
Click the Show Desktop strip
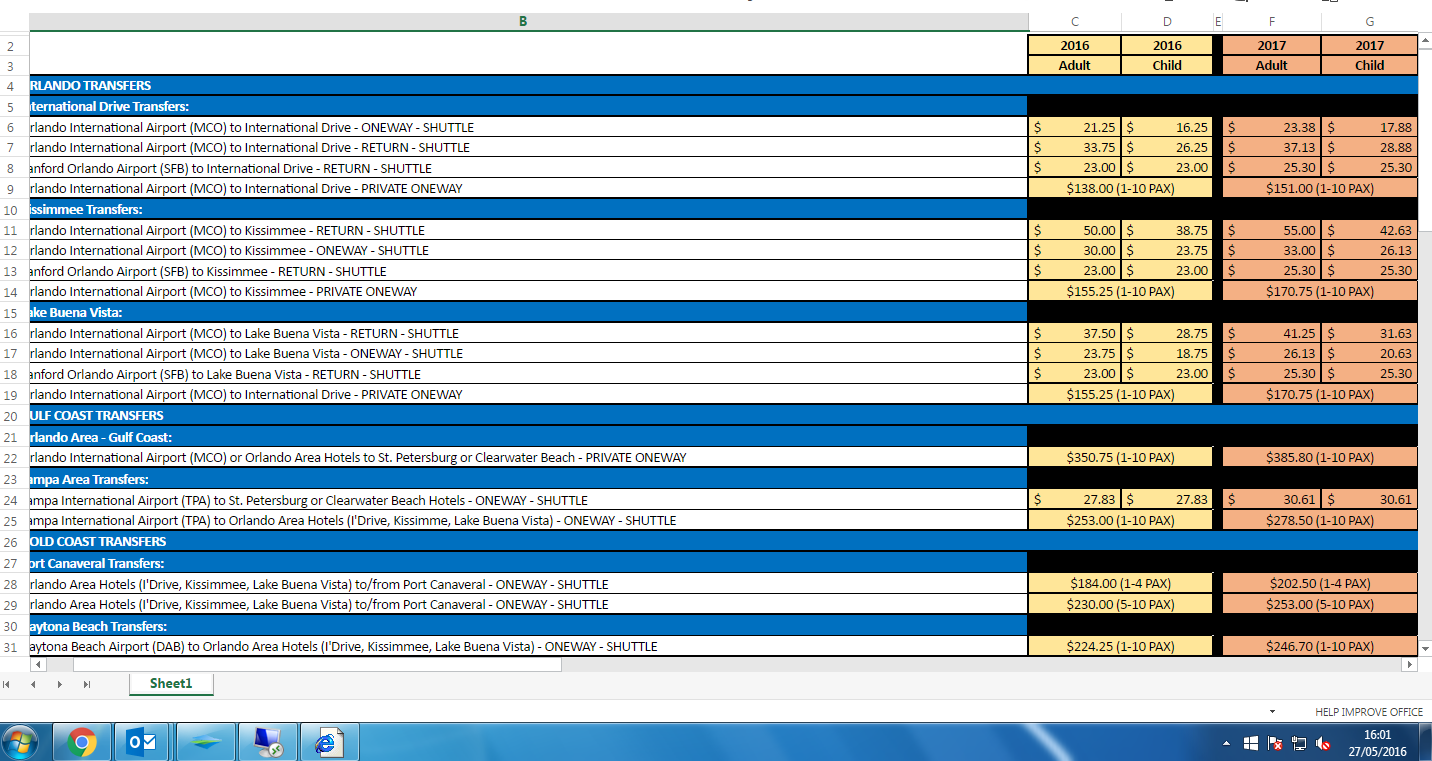click(1425, 743)
